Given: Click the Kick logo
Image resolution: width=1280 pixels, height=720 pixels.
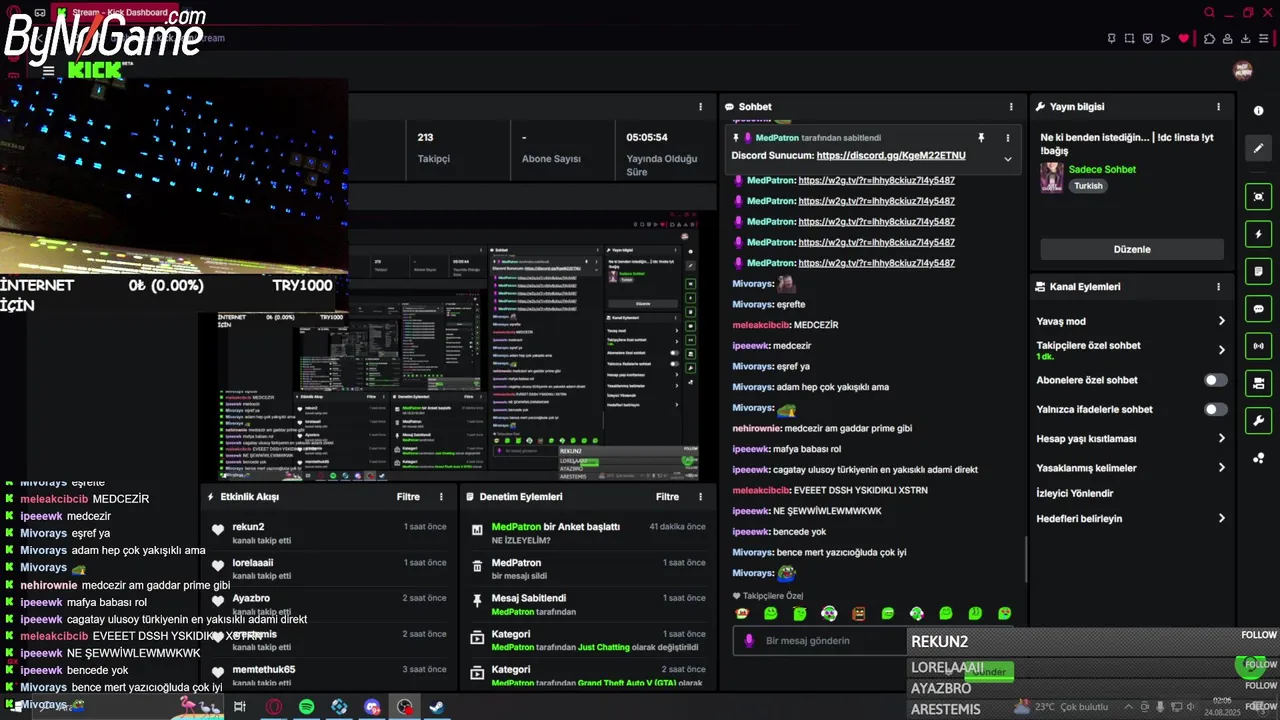Looking at the screenshot, I should [95, 70].
